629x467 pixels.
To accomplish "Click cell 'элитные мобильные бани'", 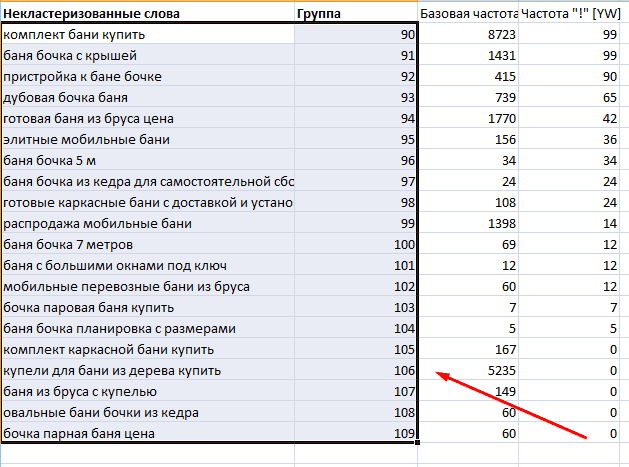I will [148, 139].
